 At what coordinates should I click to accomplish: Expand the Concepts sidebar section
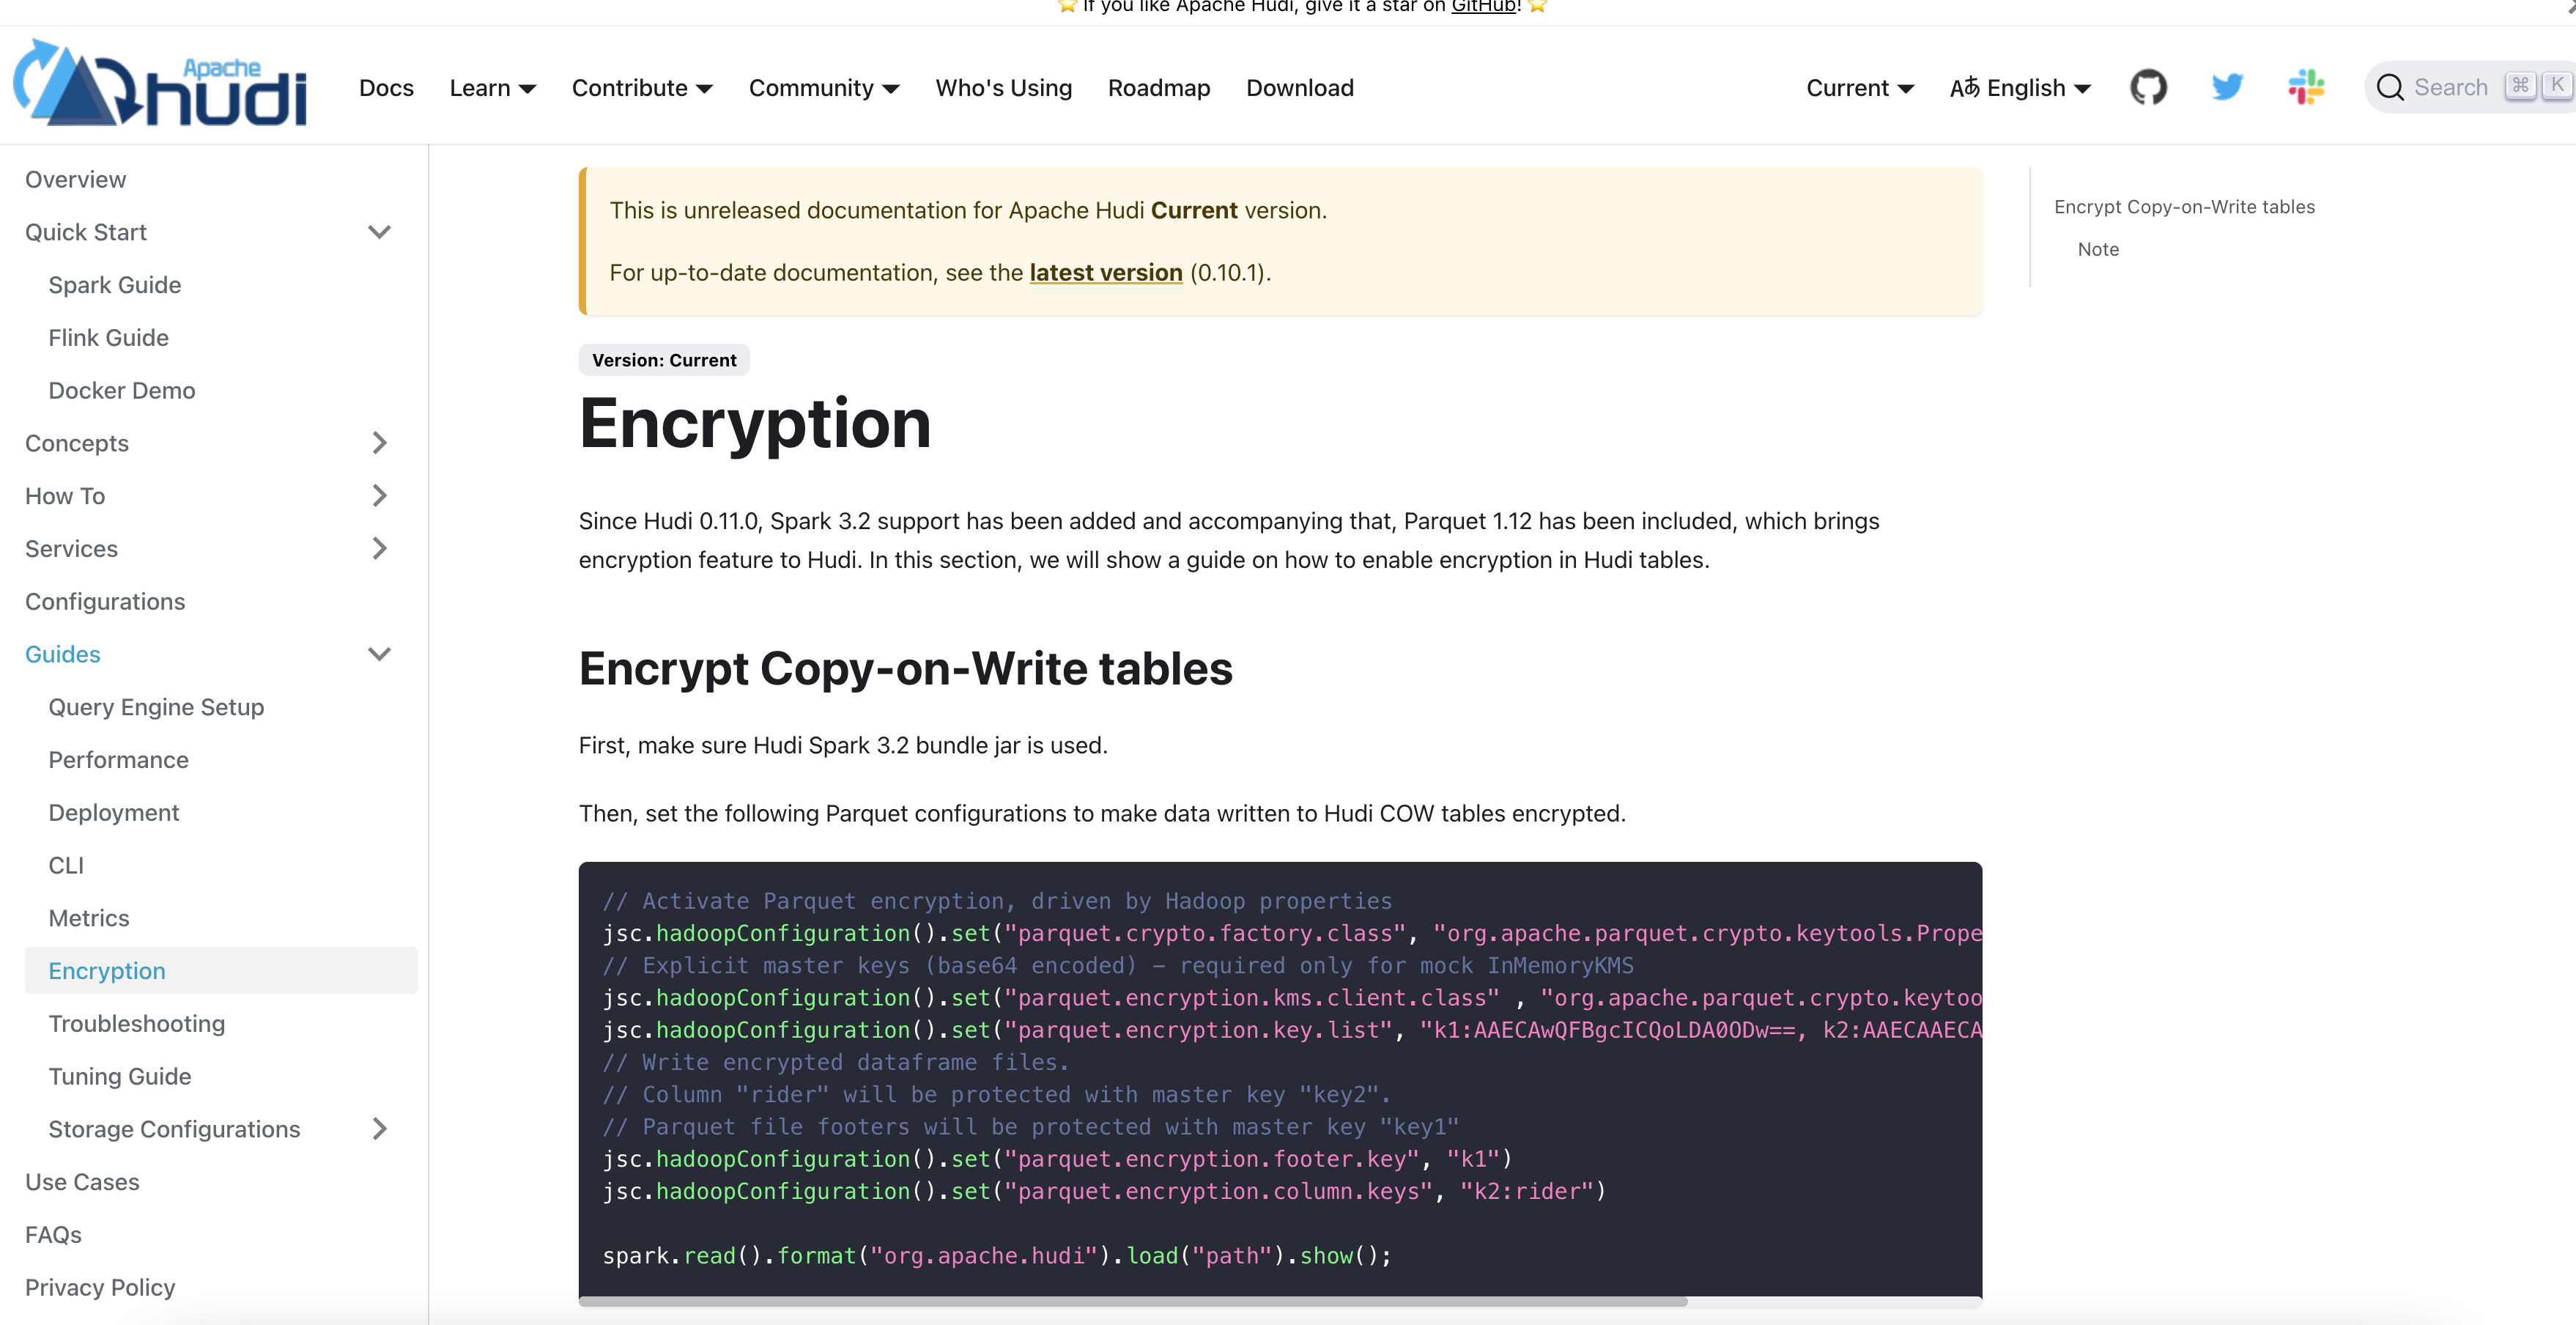[379, 443]
